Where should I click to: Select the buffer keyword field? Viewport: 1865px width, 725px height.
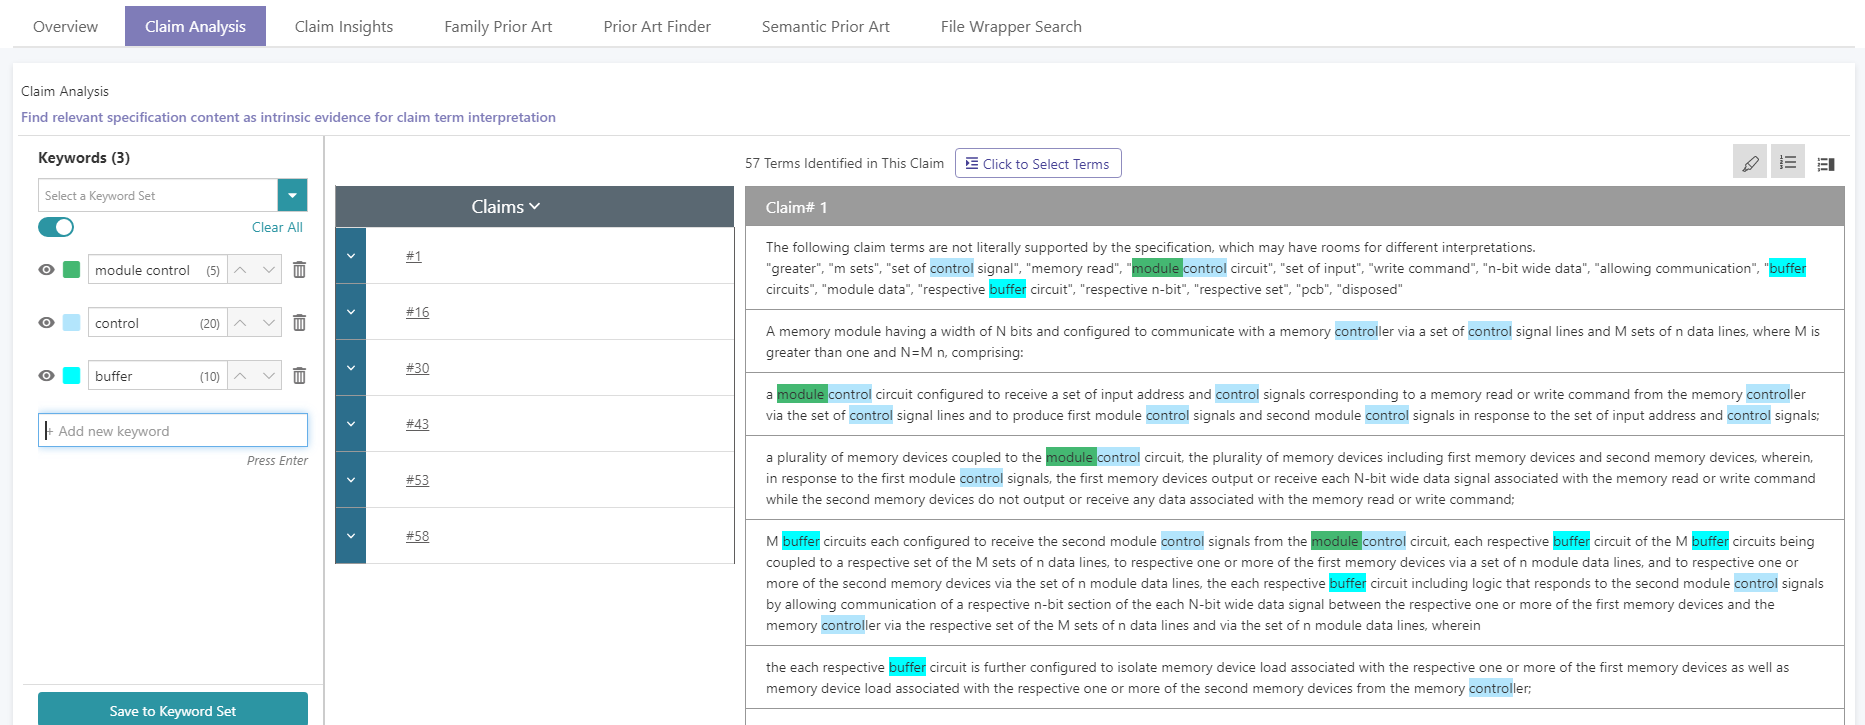157,376
